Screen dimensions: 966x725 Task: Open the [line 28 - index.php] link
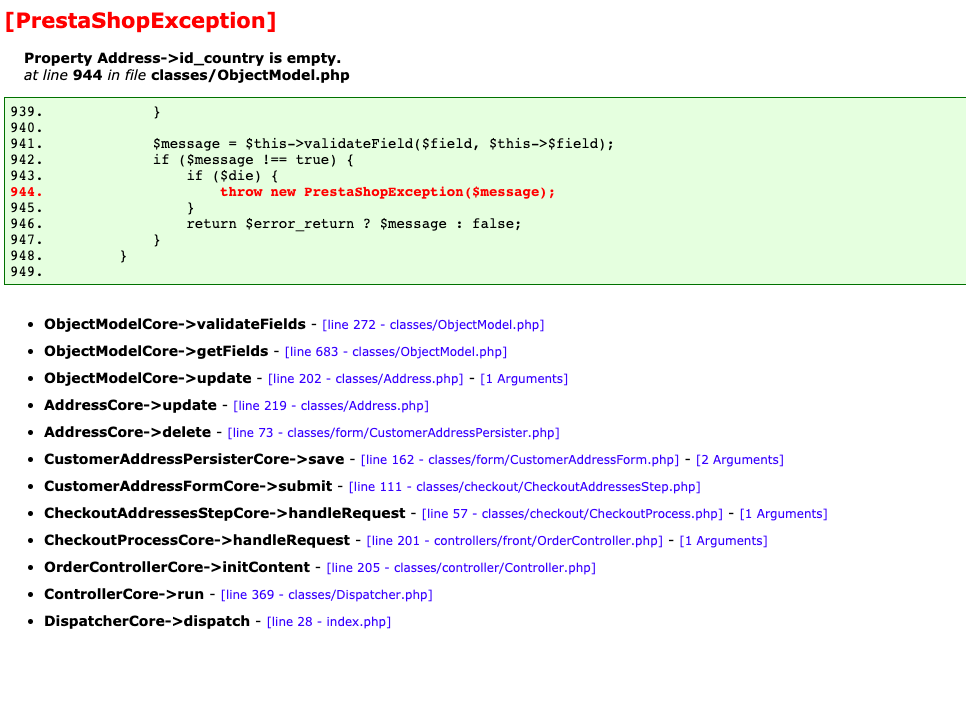[x=329, y=622]
